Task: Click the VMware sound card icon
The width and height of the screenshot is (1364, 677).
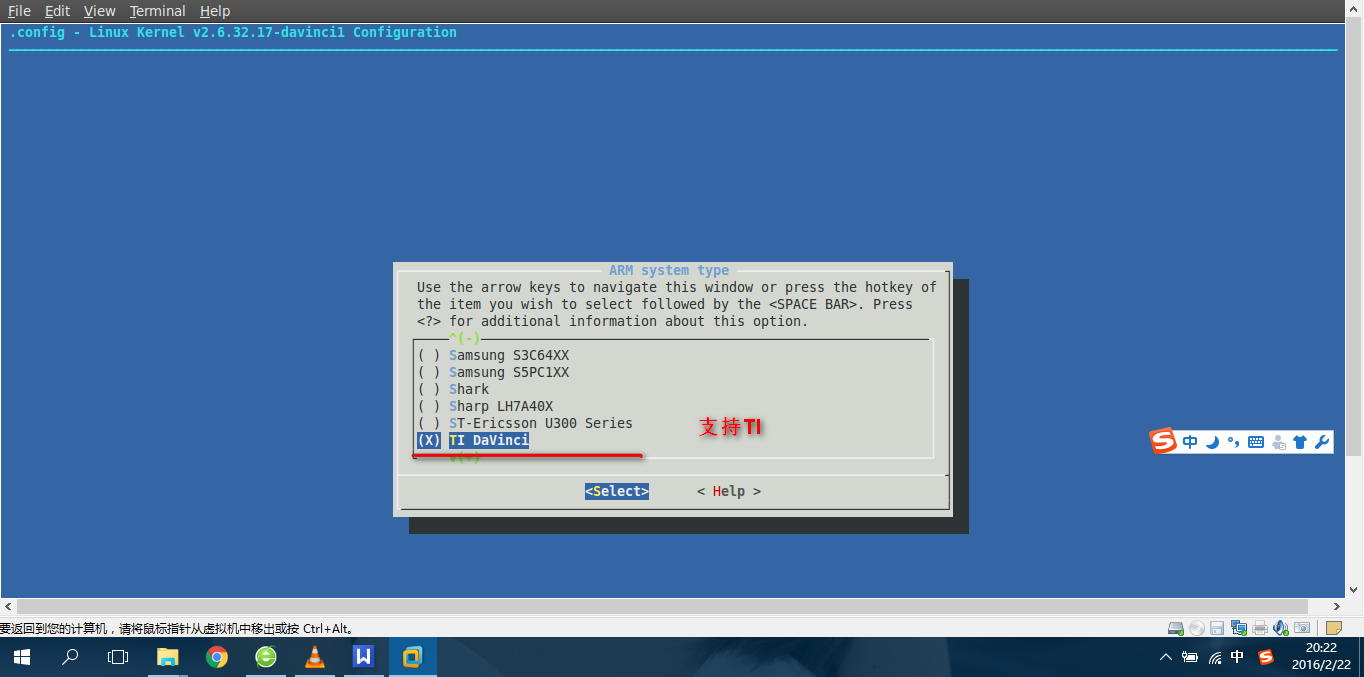Action: (1281, 628)
